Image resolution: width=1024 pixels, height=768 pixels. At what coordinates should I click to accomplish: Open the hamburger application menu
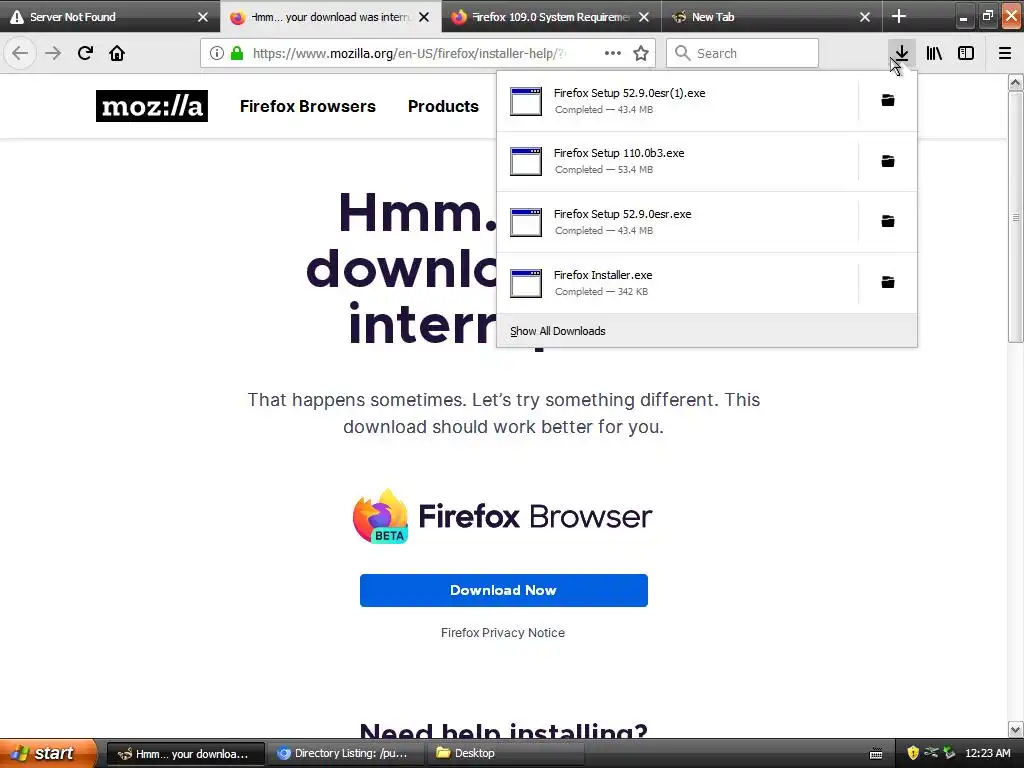1005,53
